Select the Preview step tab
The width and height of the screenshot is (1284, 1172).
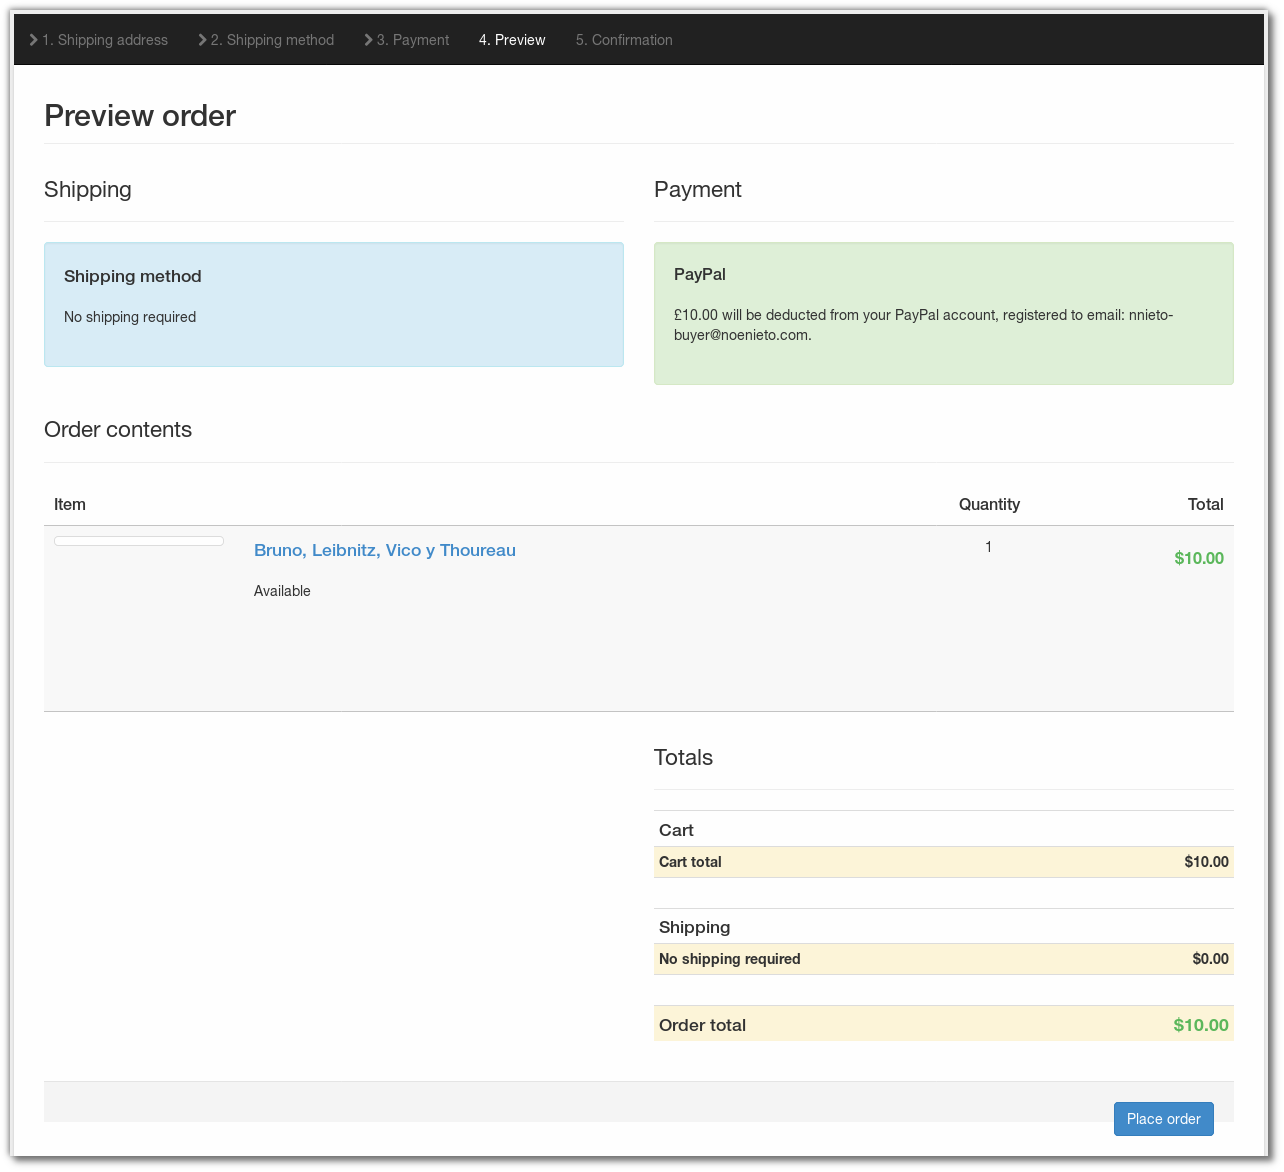tap(512, 40)
